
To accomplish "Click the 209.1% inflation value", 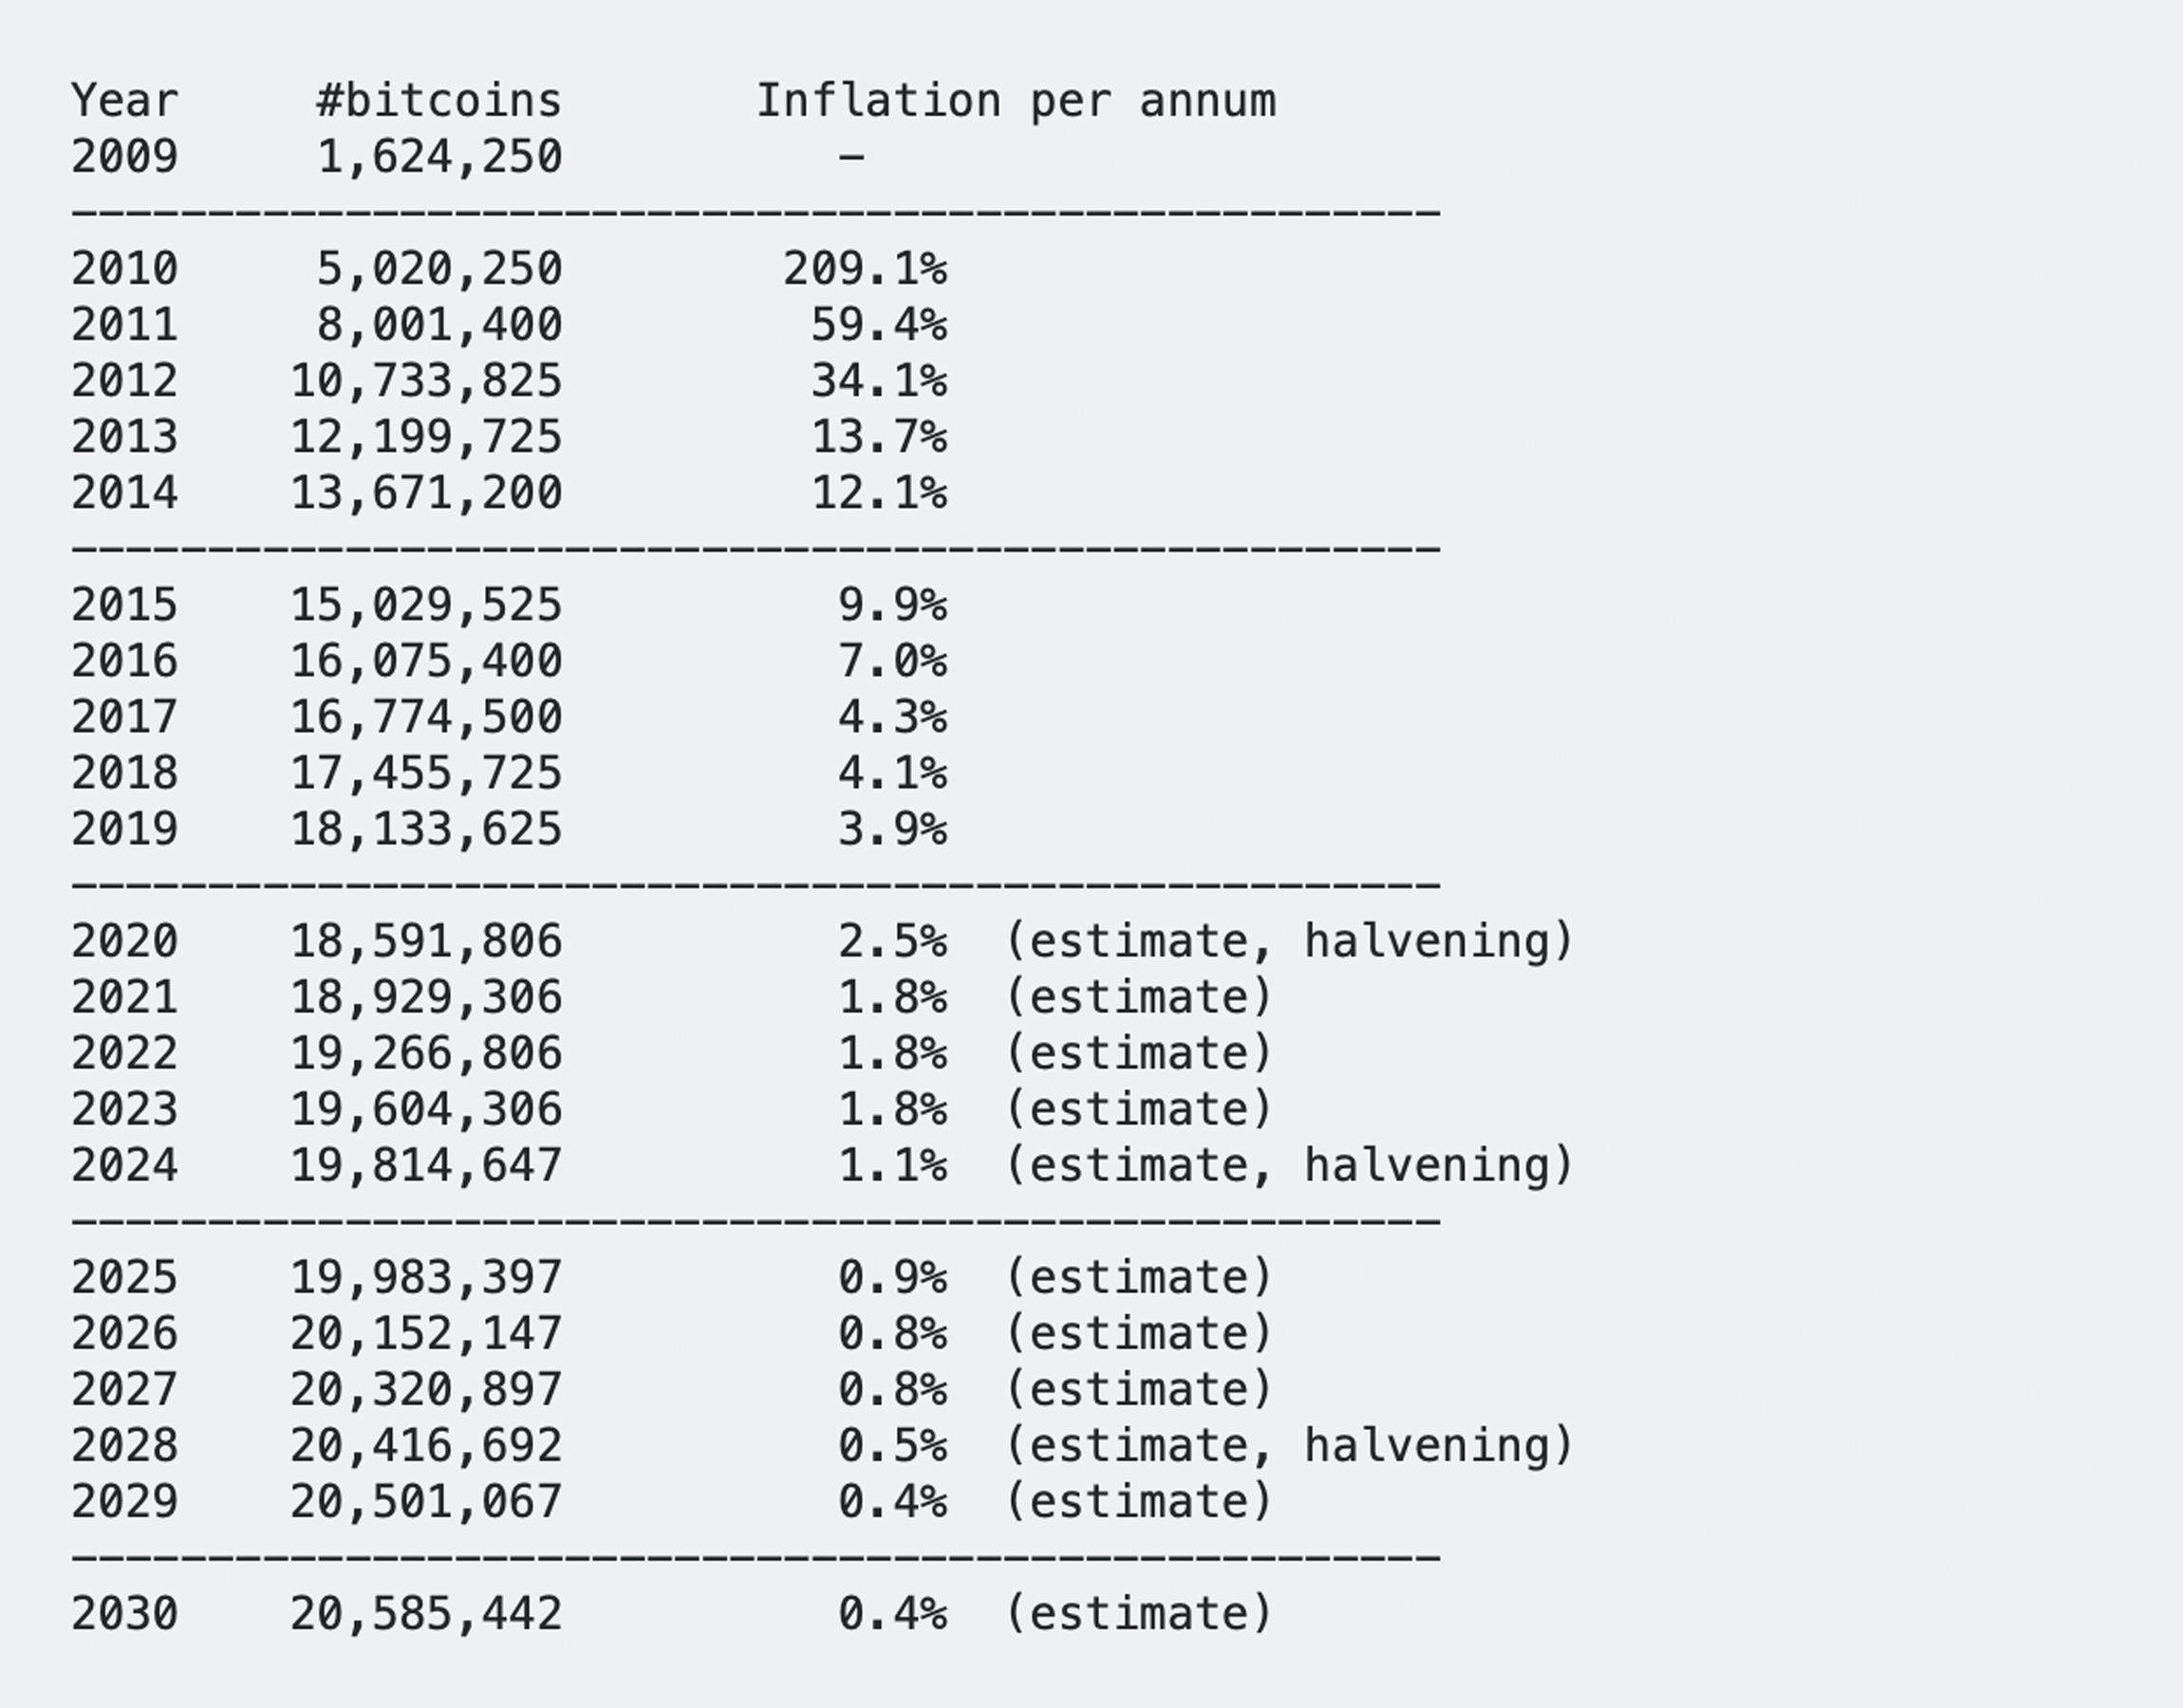I will [865, 269].
